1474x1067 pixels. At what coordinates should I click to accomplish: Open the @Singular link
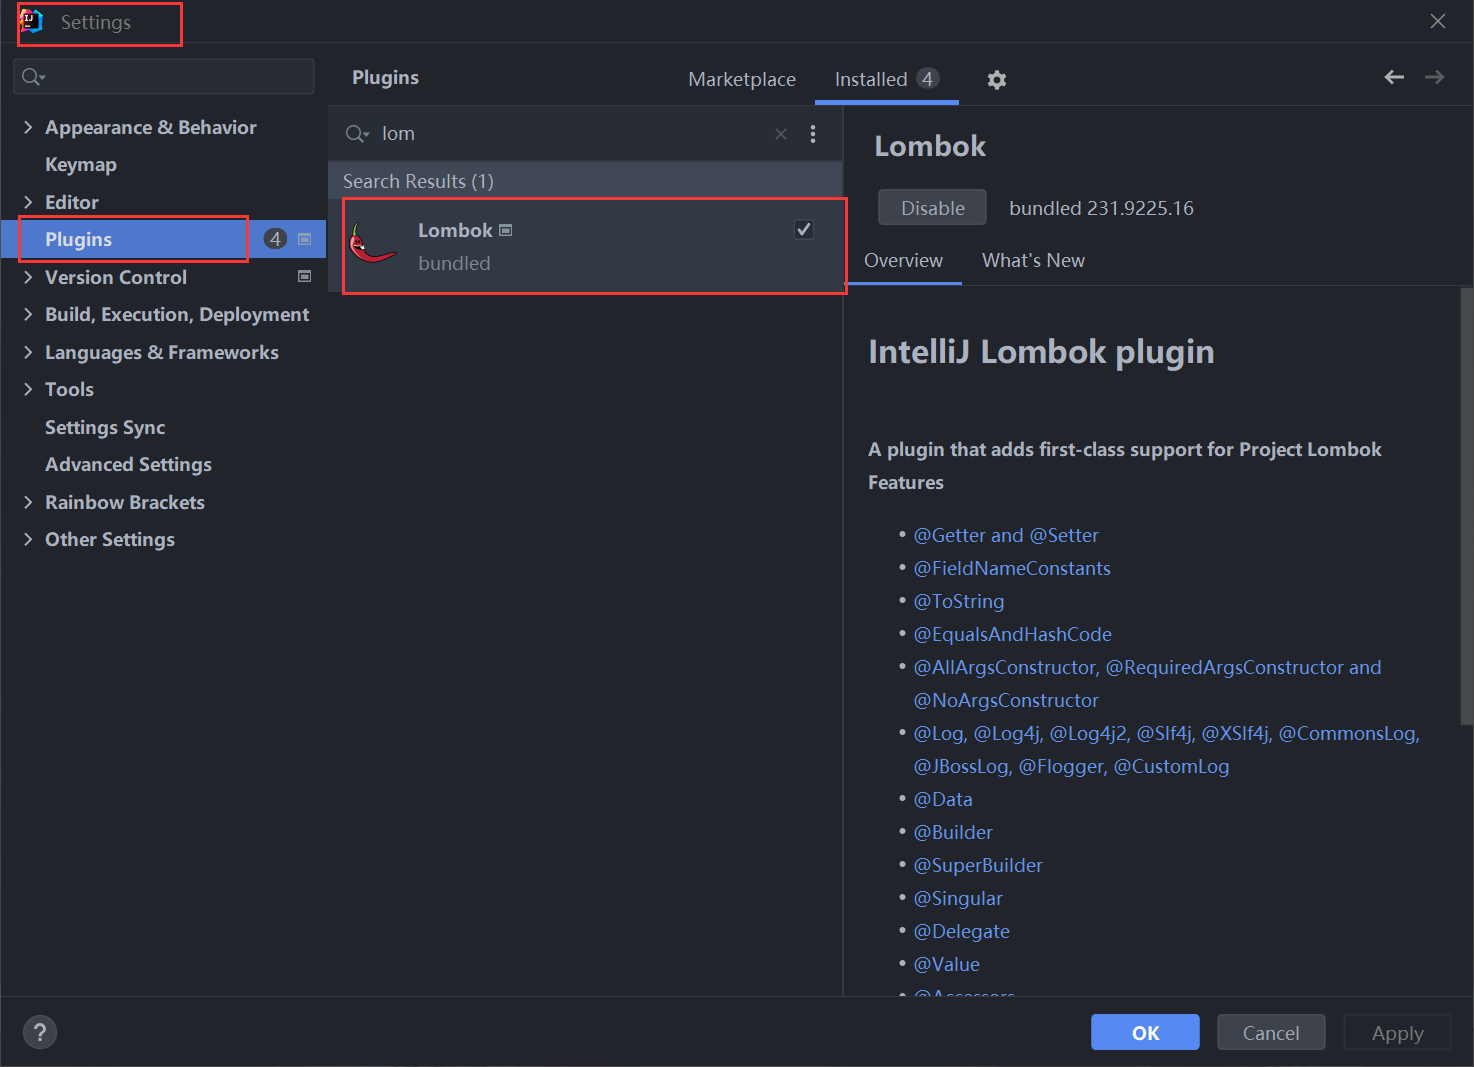coord(958,898)
